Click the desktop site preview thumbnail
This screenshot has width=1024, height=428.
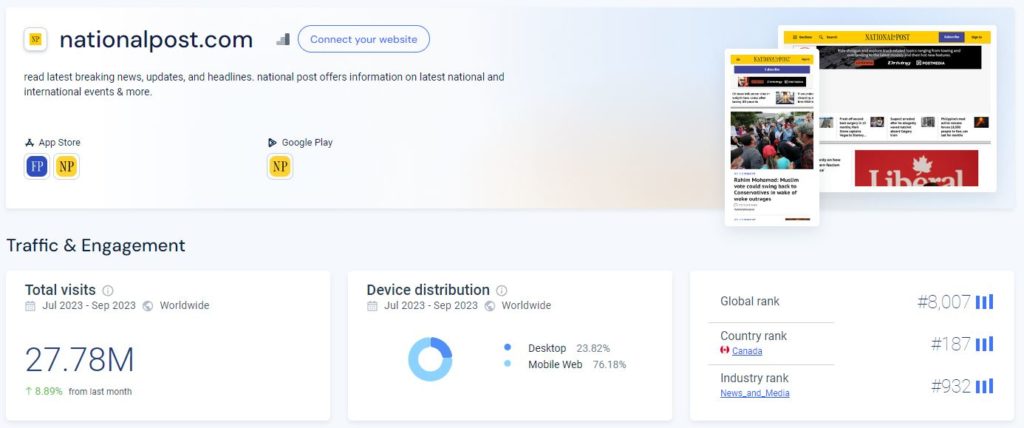point(908,108)
